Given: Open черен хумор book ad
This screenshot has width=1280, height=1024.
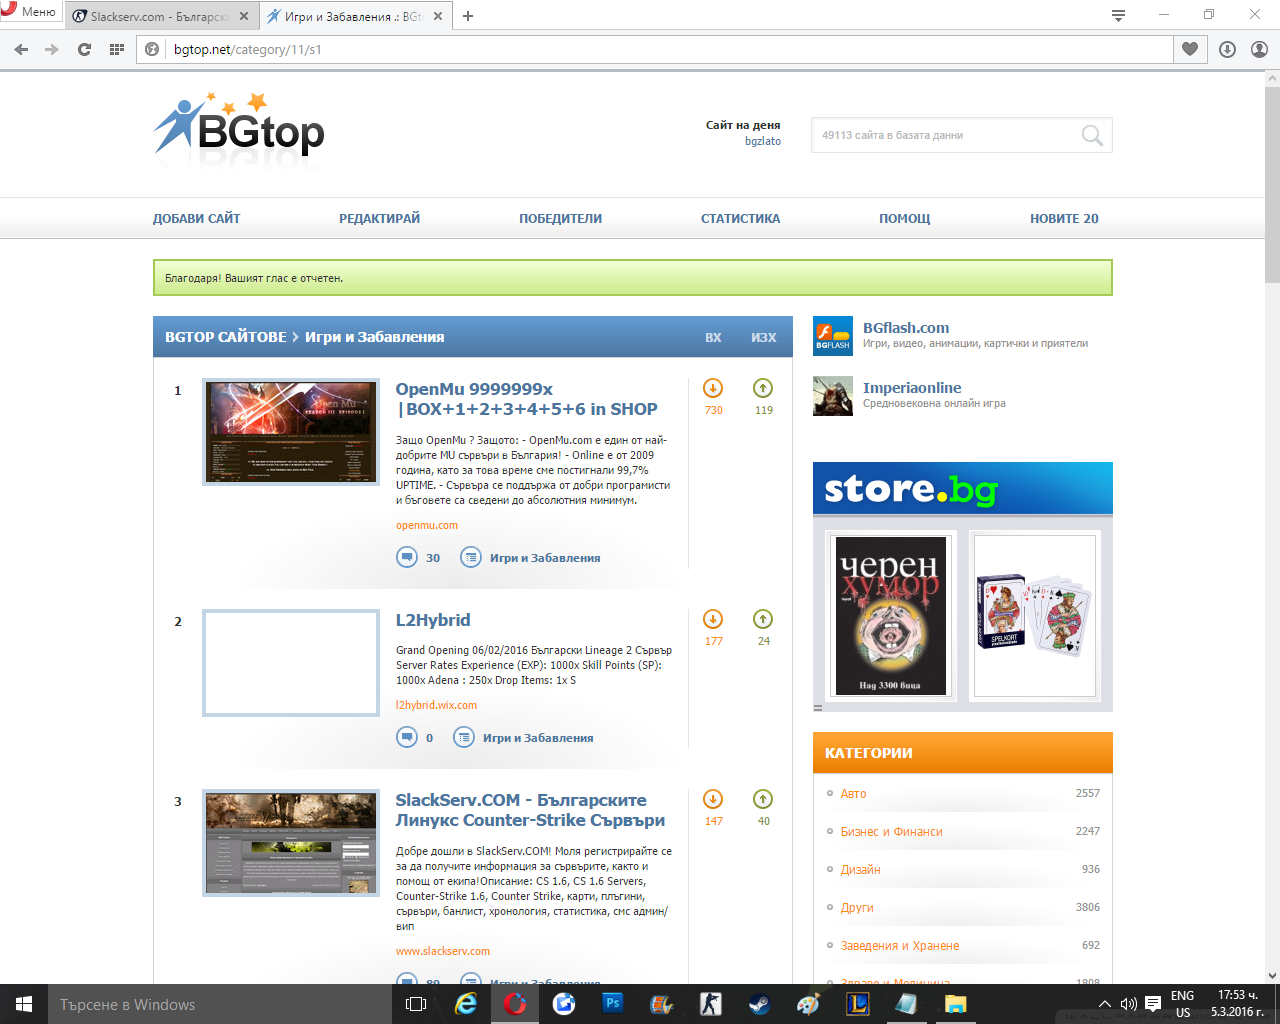Looking at the screenshot, I should [891, 615].
